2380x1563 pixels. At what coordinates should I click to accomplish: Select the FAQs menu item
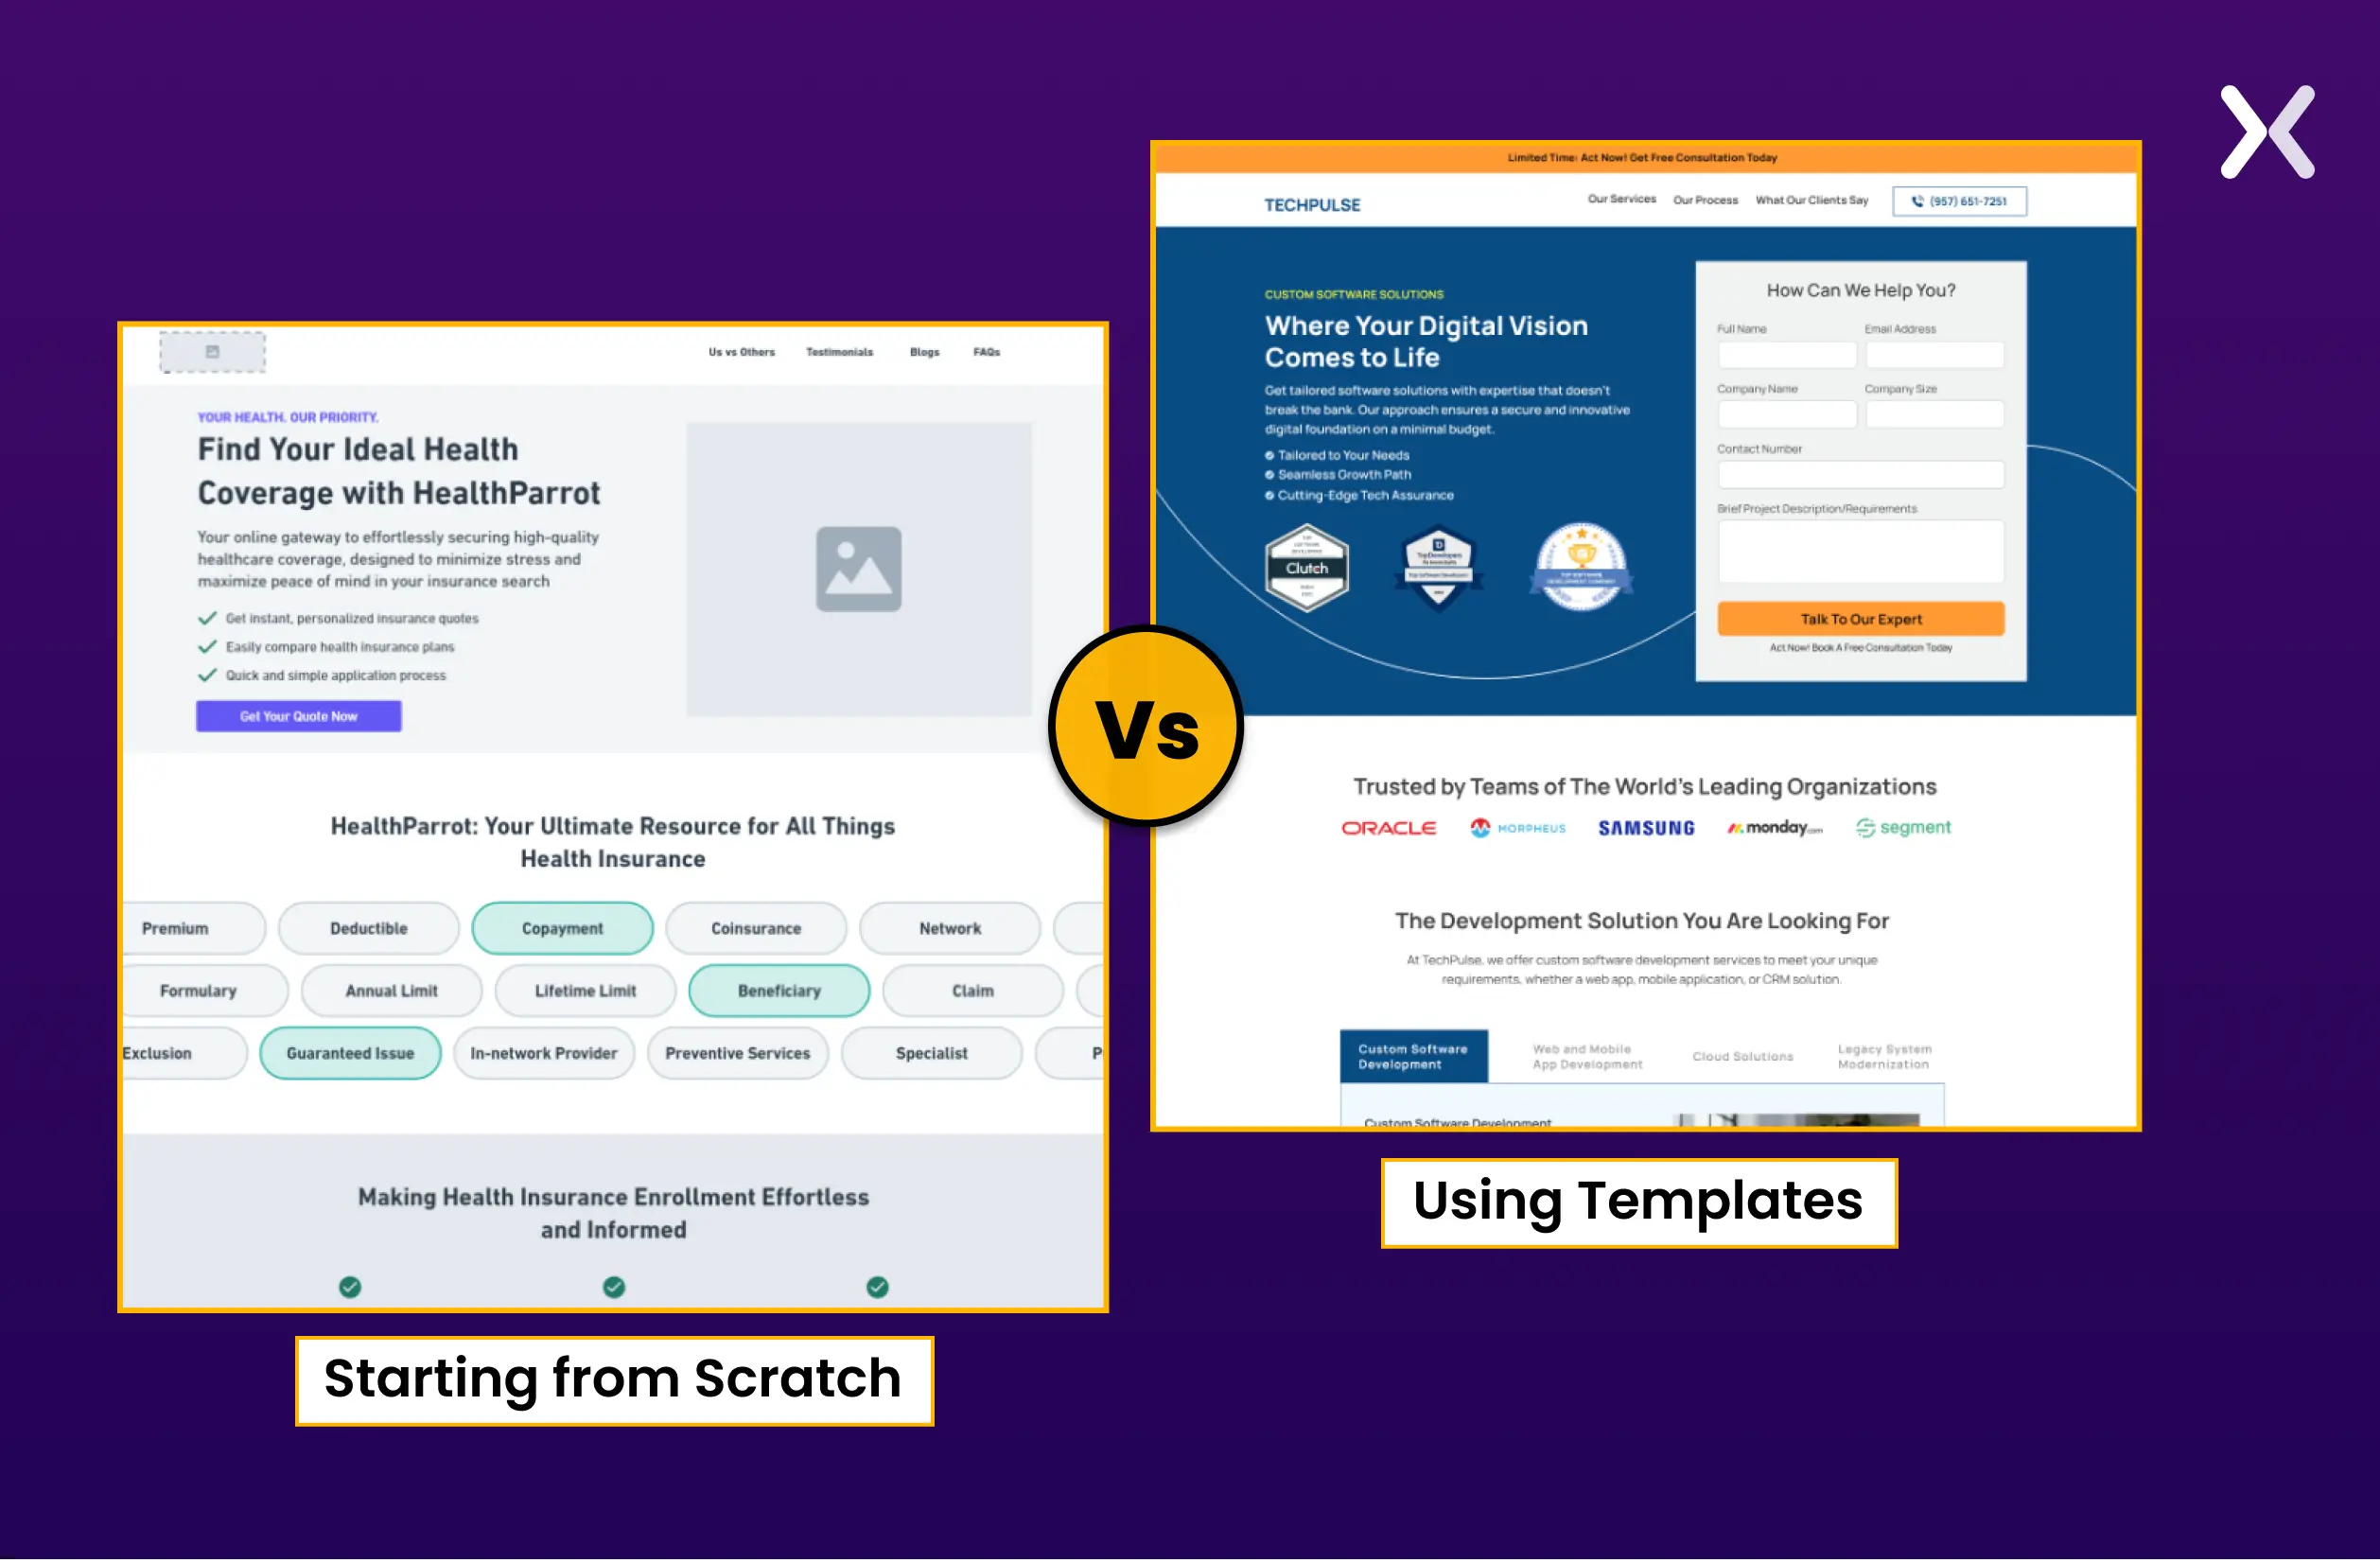pyautogui.click(x=989, y=352)
